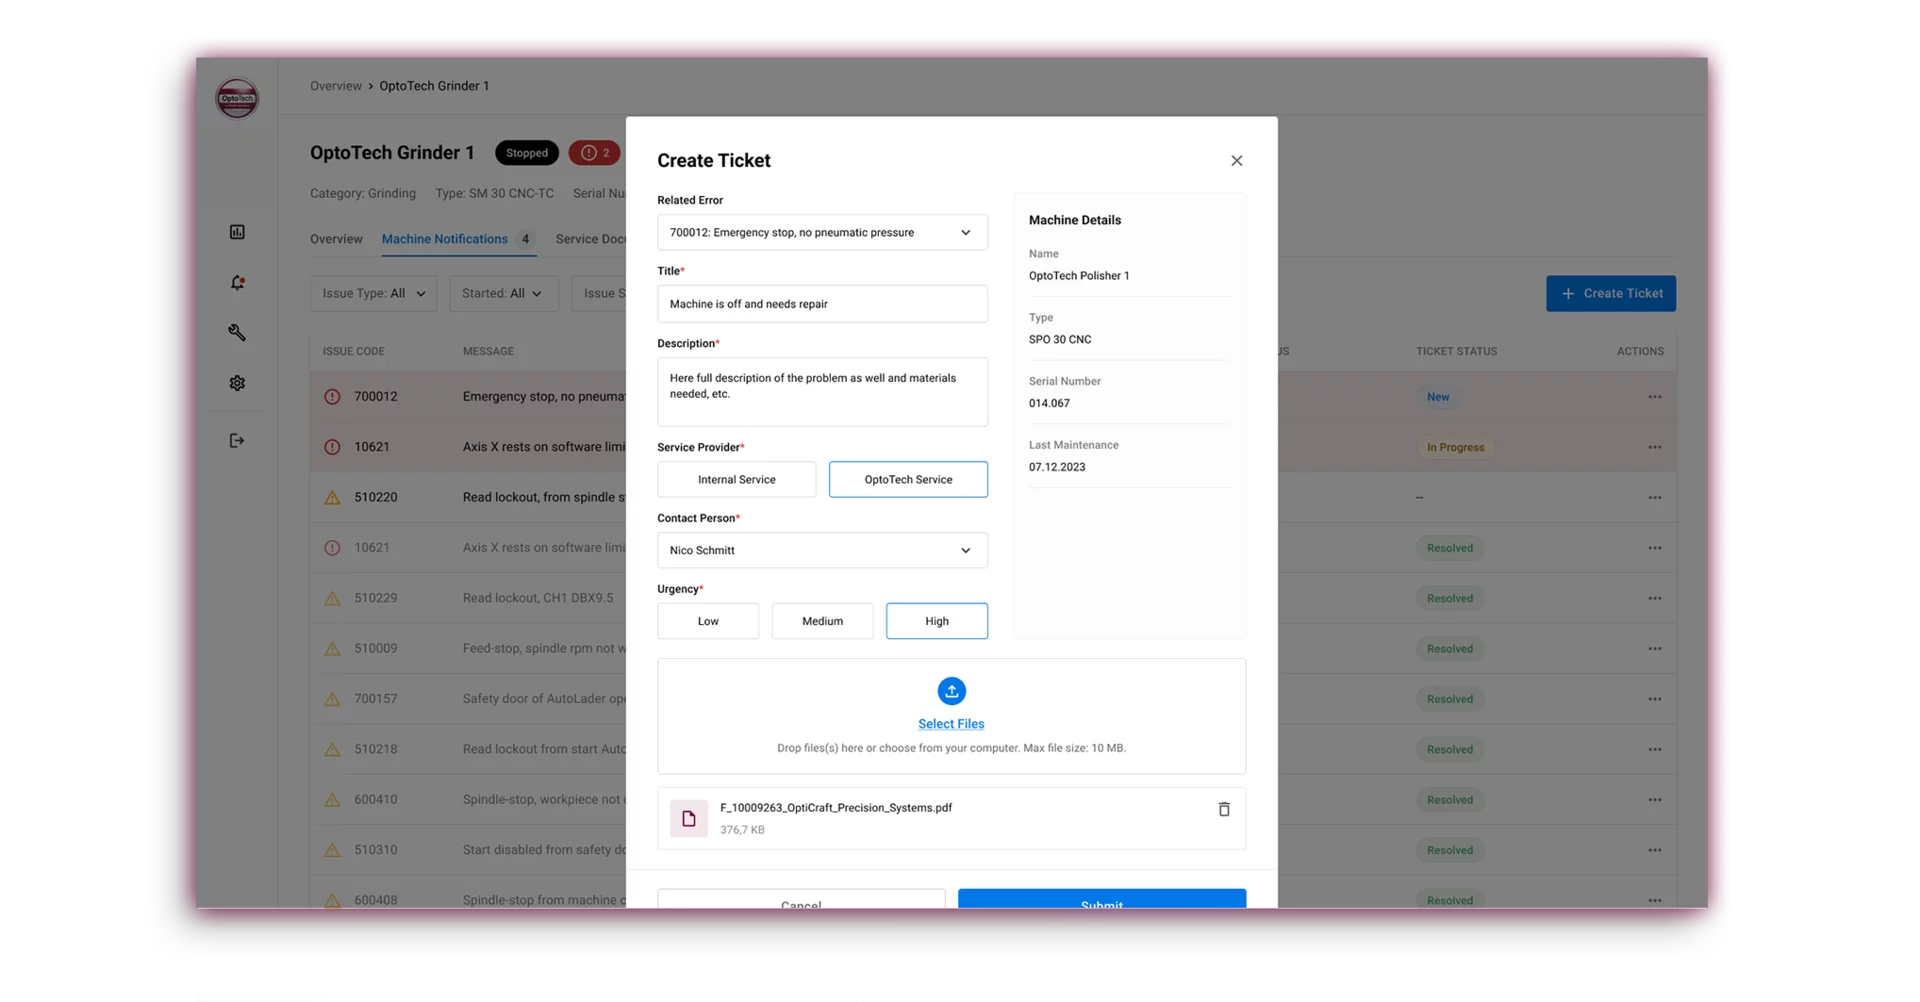
Task: Set urgency to Low
Action: [708, 621]
